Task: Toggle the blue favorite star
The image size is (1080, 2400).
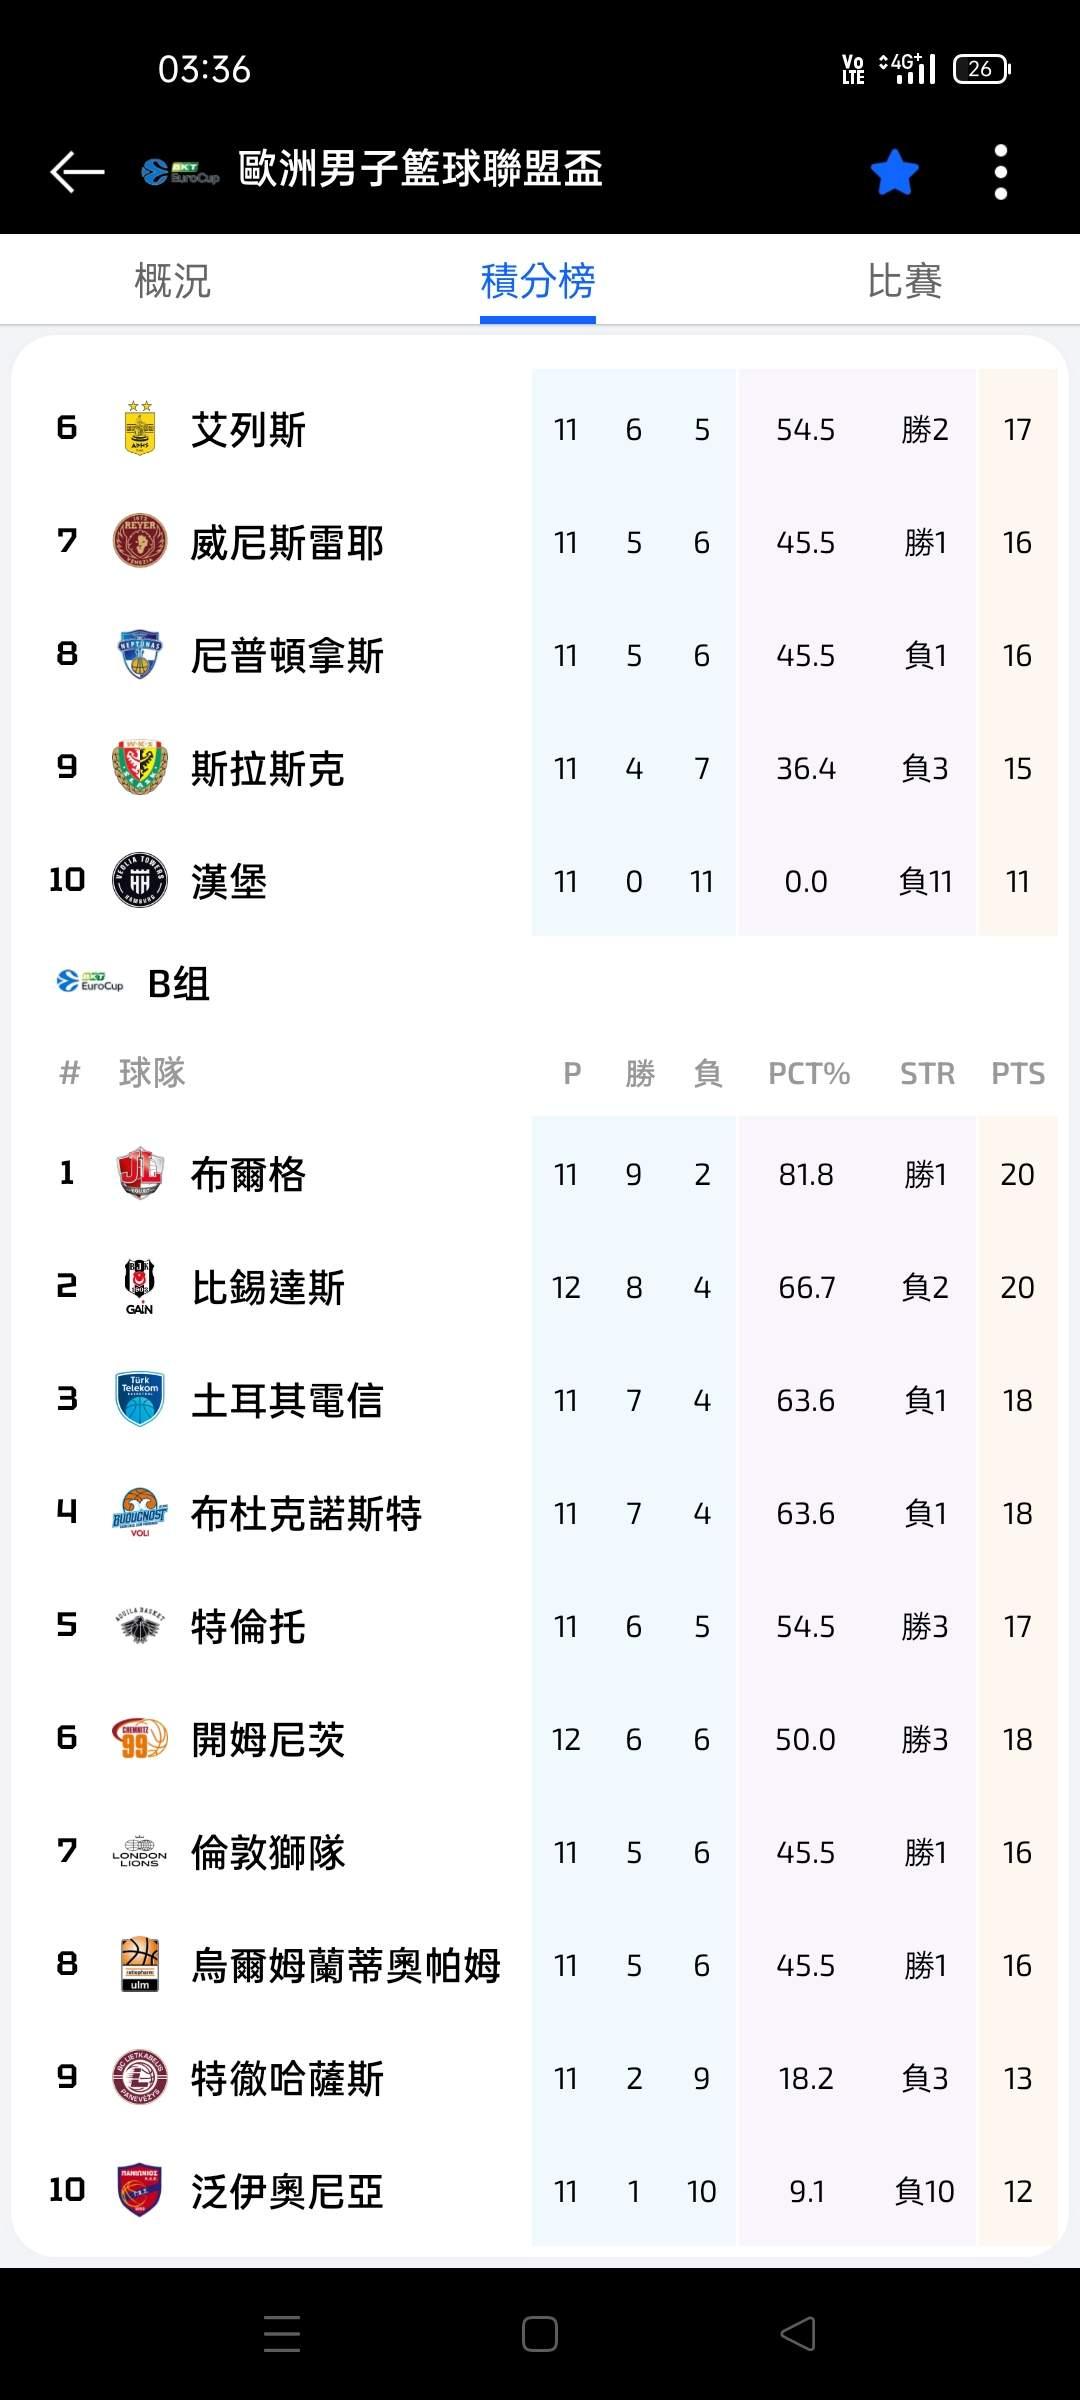Action: [894, 172]
